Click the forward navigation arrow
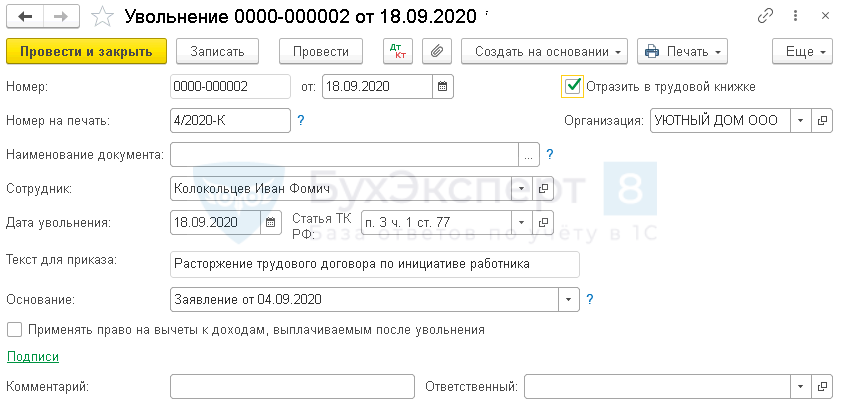This screenshot has width=851, height=406. point(60,17)
